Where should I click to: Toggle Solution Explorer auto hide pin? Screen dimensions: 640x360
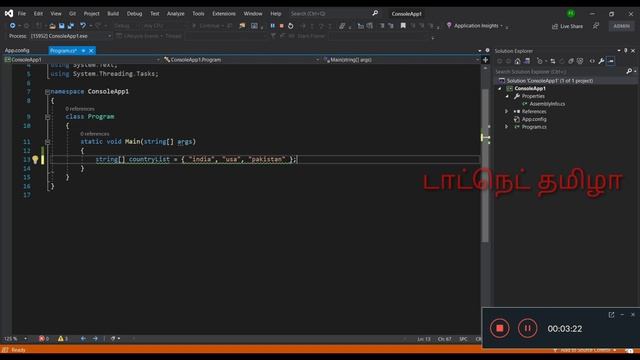tap(625, 51)
